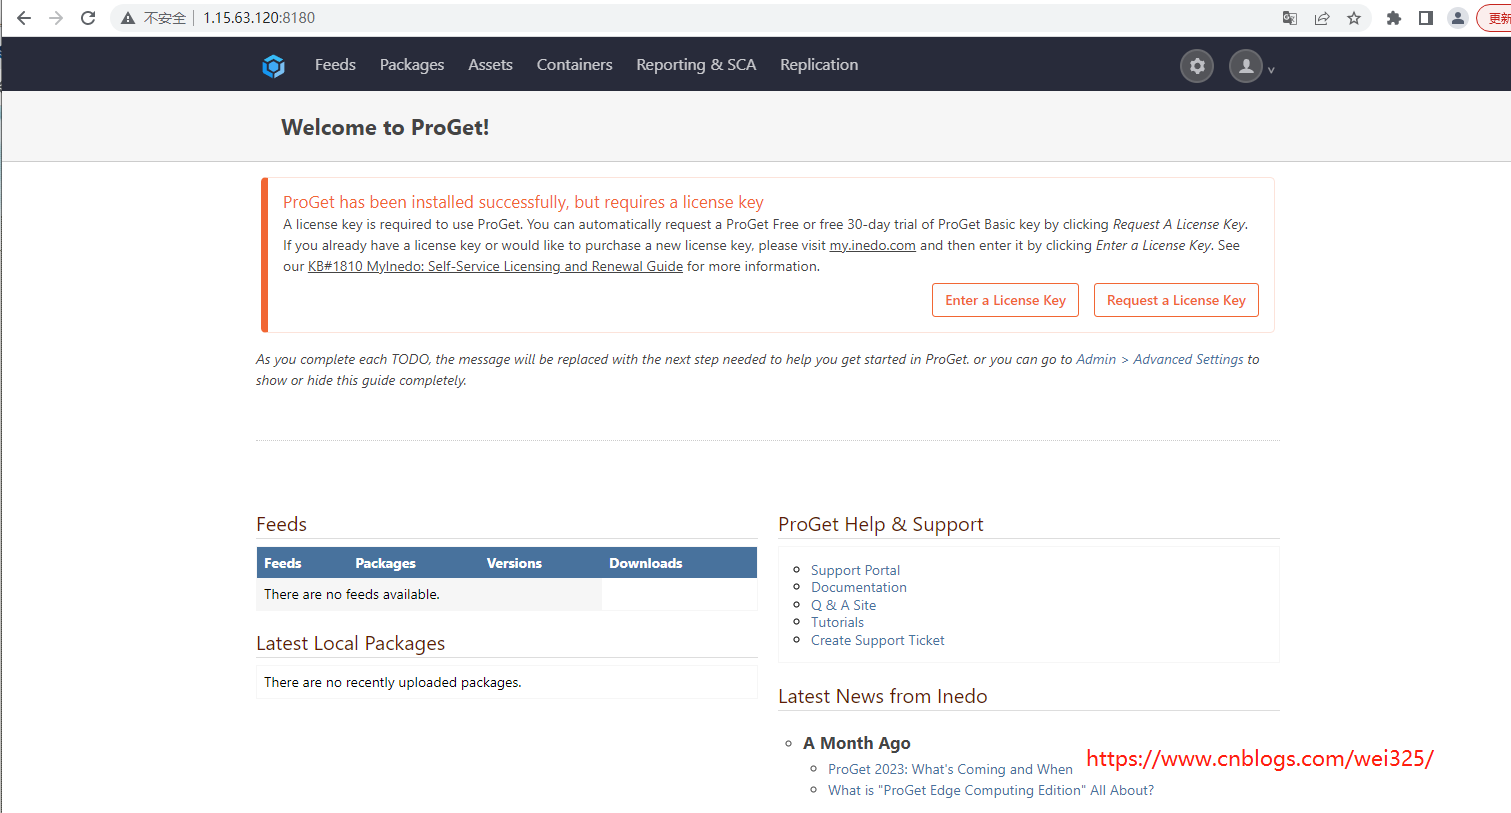The height and width of the screenshot is (813, 1511).
Task: Expand the user menu dropdown arrow
Action: pos(1271,70)
